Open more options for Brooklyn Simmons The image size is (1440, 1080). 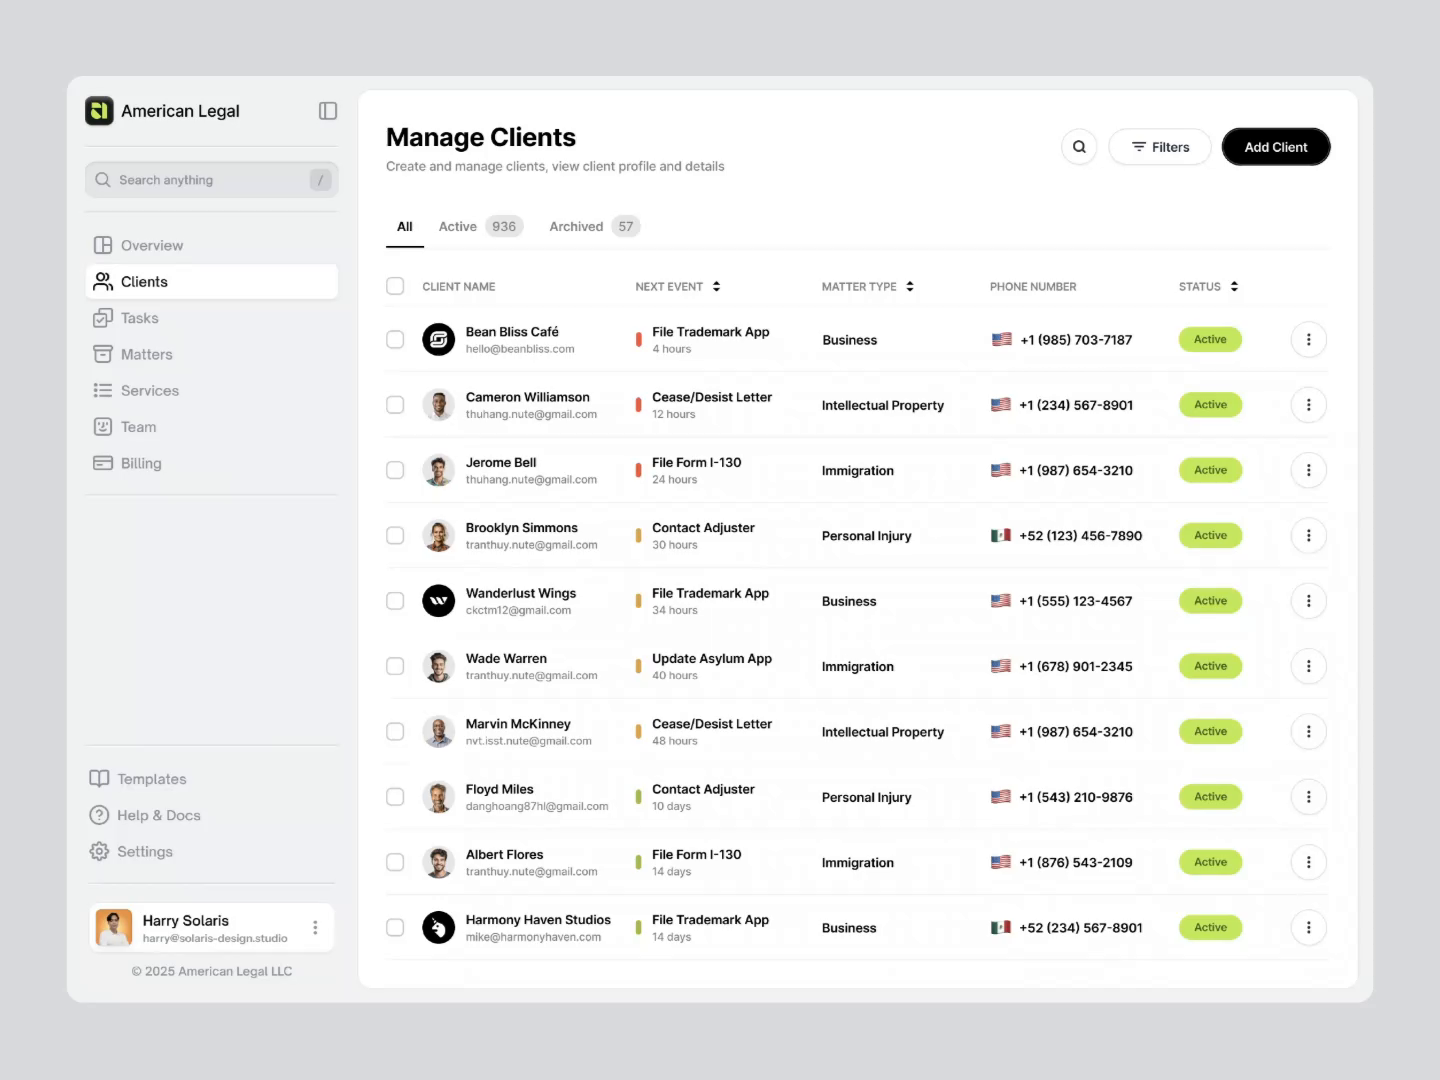(x=1308, y=536)
